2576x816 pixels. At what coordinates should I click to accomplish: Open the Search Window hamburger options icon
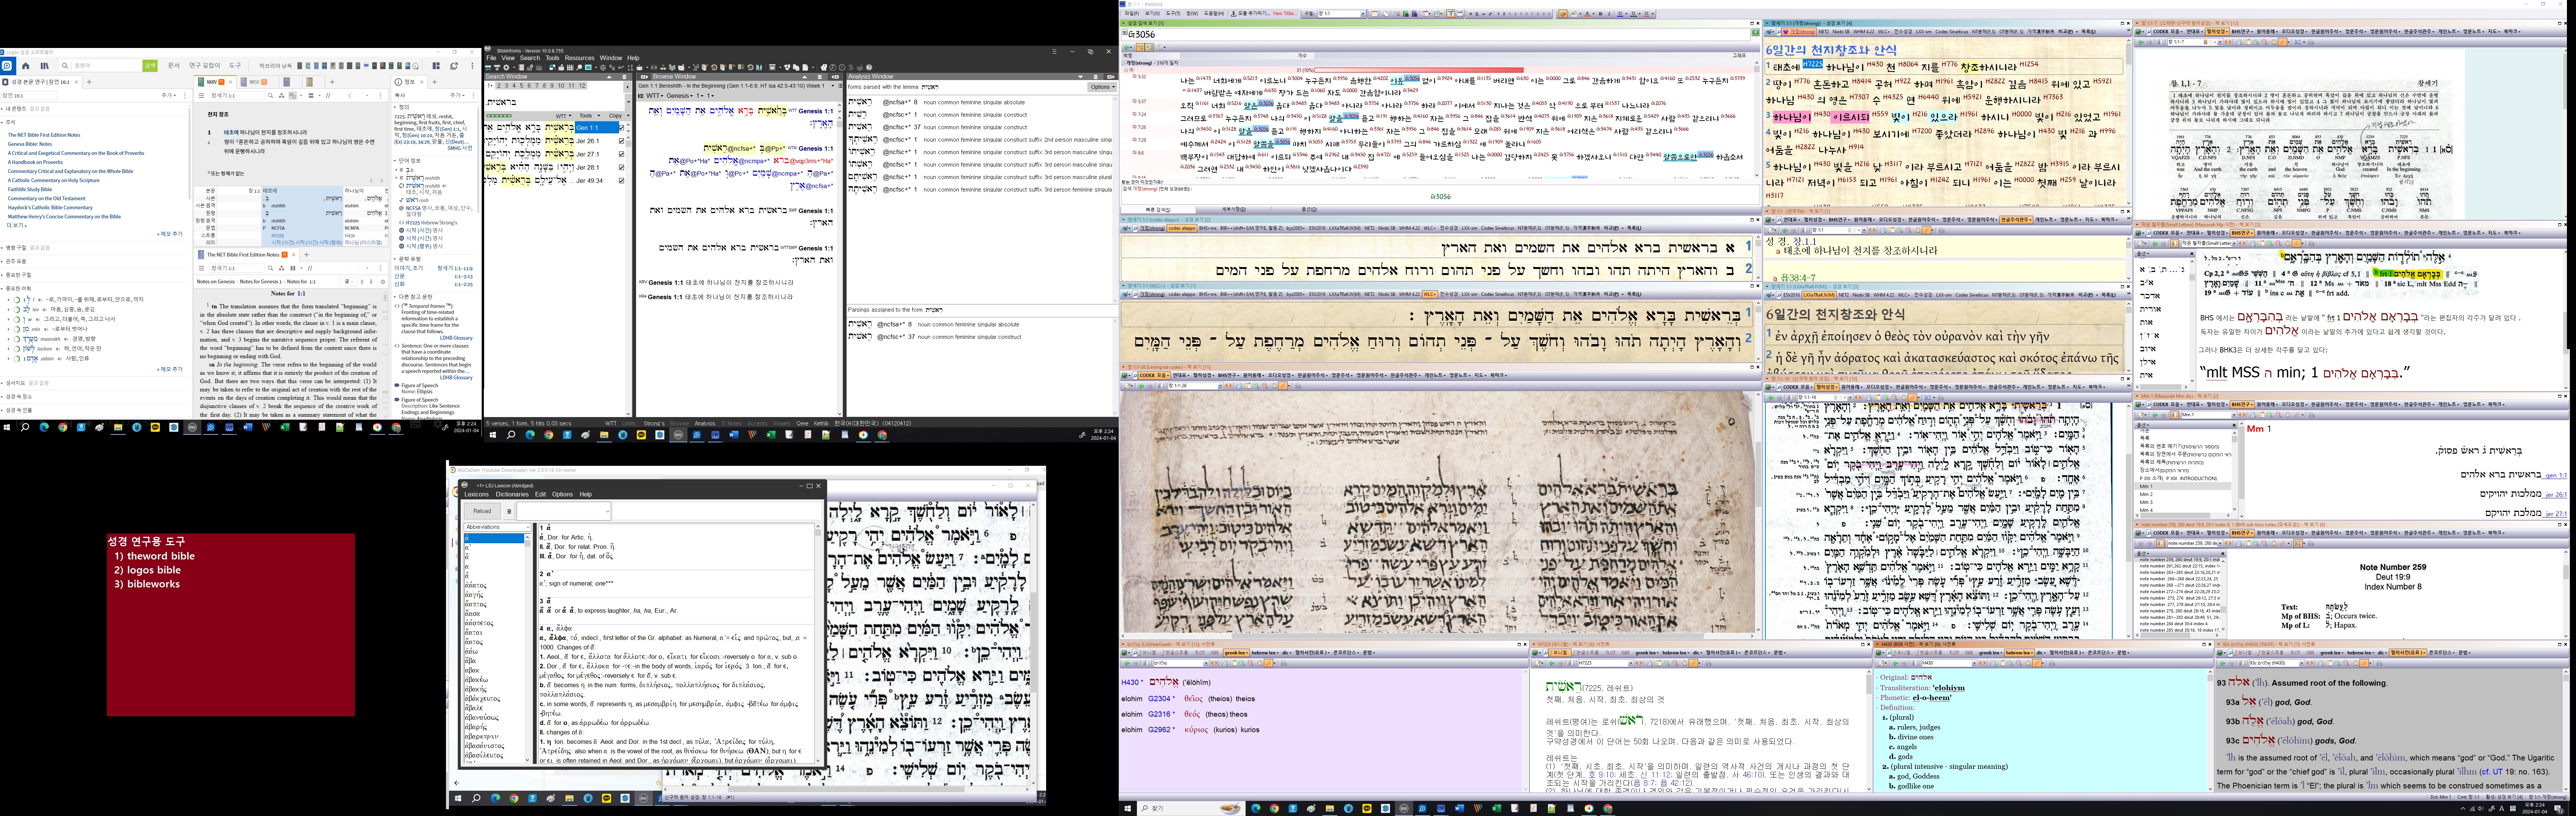(624, 77)
